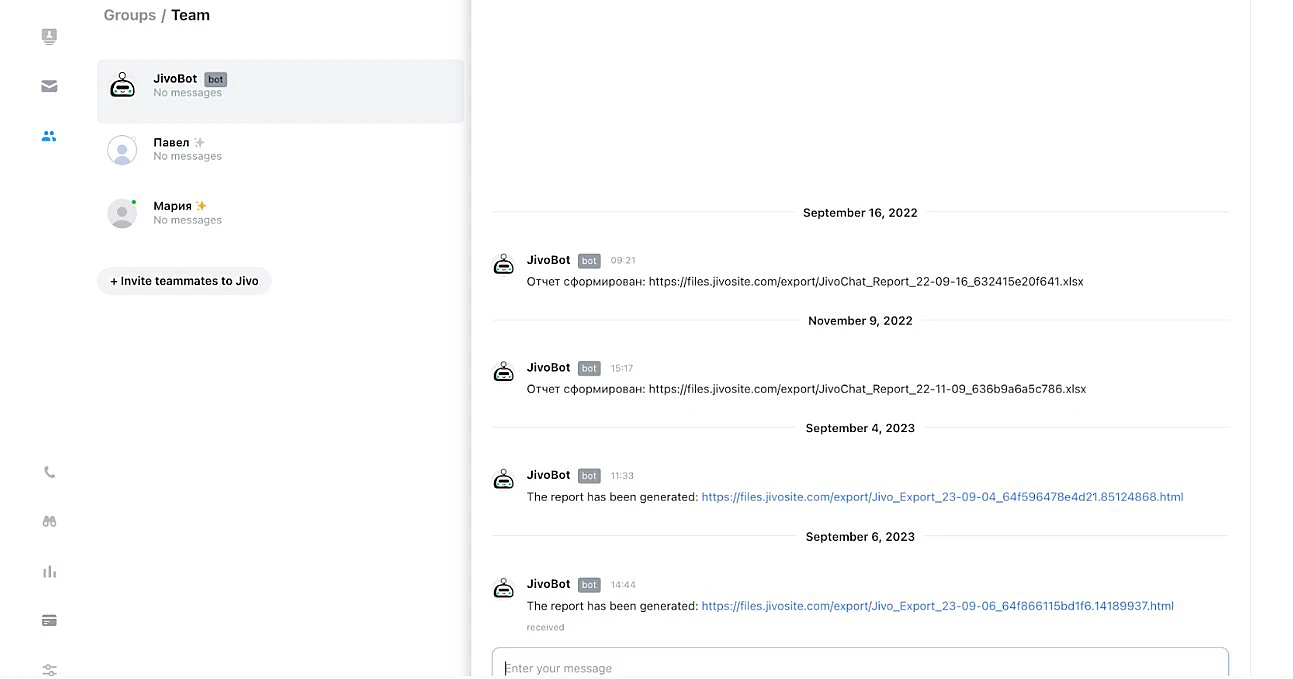Click the Team breadcrumb heading
Screen dimensions: 1293x679
pyautogui.click(x=190, y=16)
